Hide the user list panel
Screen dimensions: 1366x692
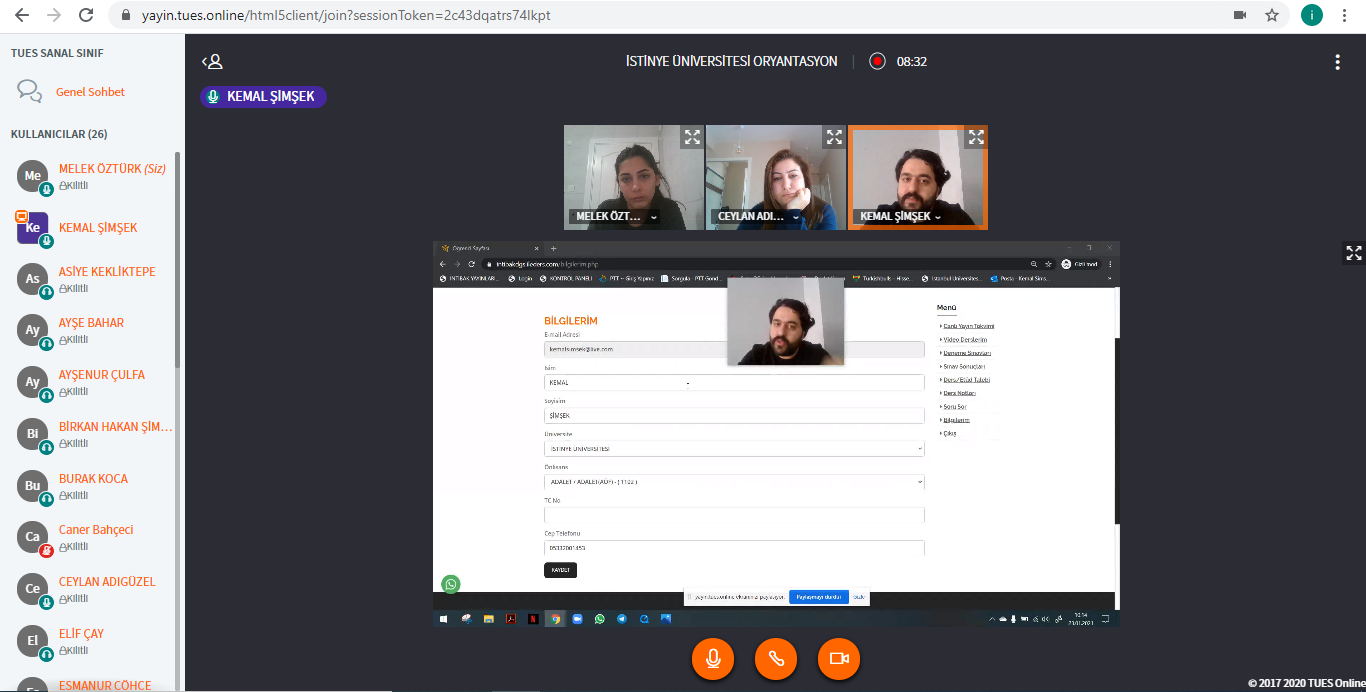coord(212,62)
